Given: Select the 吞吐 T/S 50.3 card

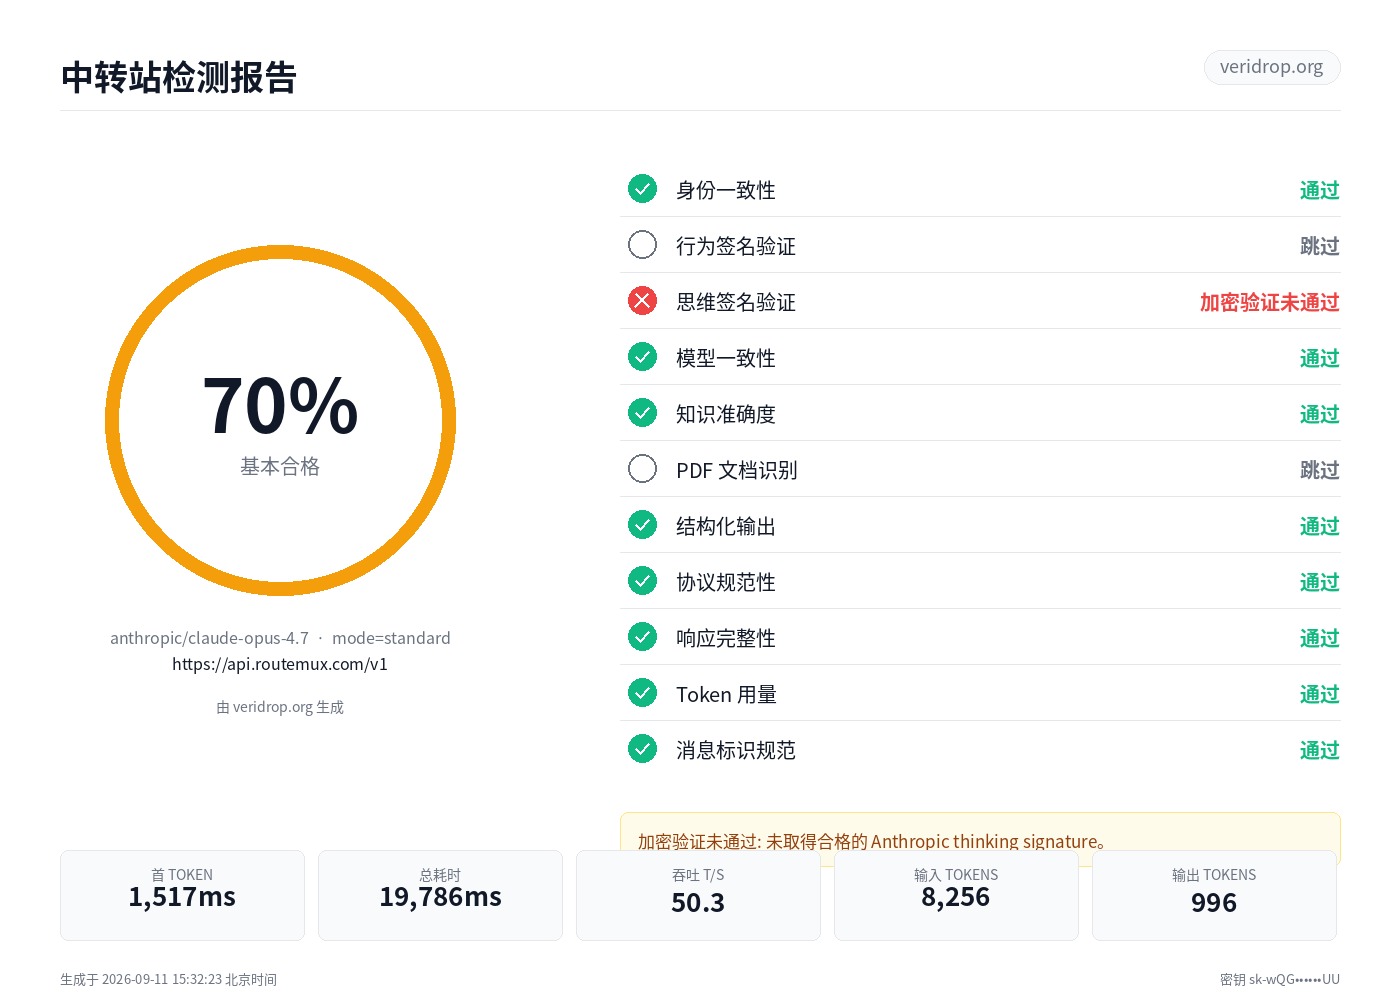Looking at the screenshot, I should [x=698, y=895].
